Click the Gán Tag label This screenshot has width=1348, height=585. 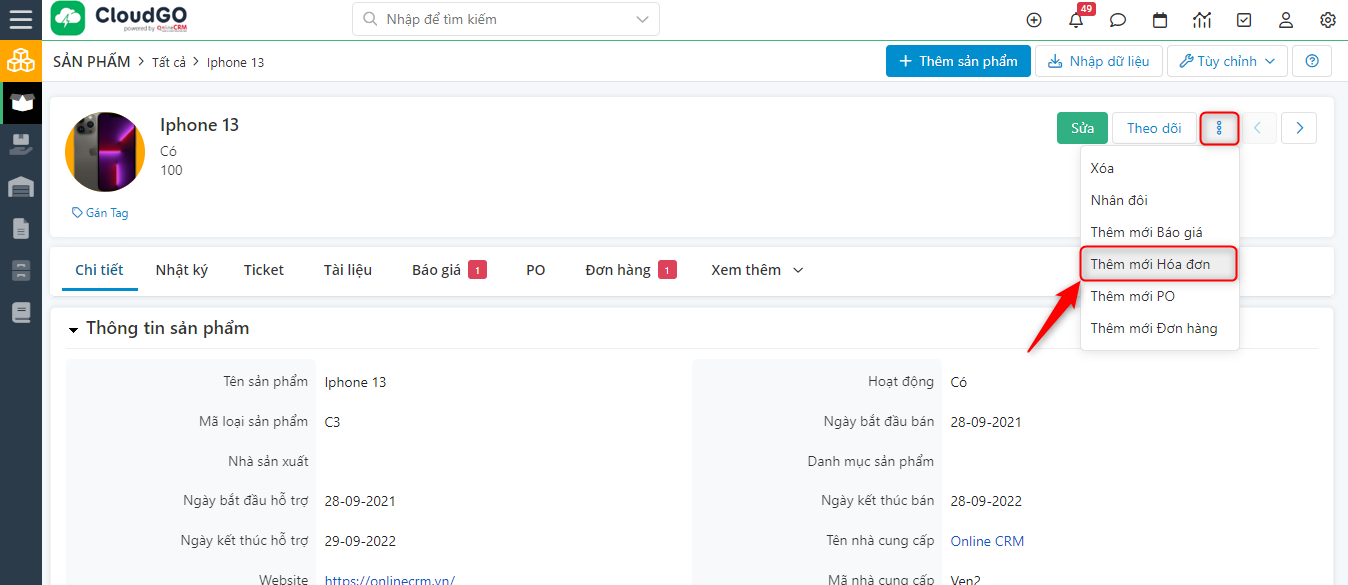pos(100,213)
